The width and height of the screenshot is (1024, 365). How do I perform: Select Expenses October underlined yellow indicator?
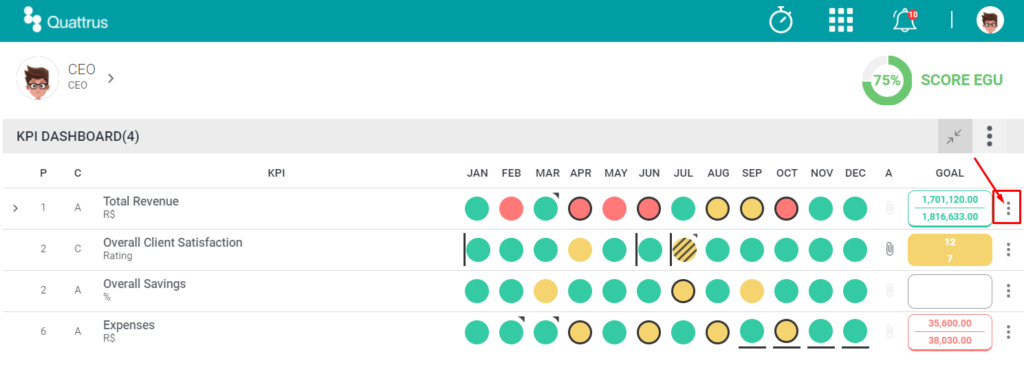tap(786, 332)
